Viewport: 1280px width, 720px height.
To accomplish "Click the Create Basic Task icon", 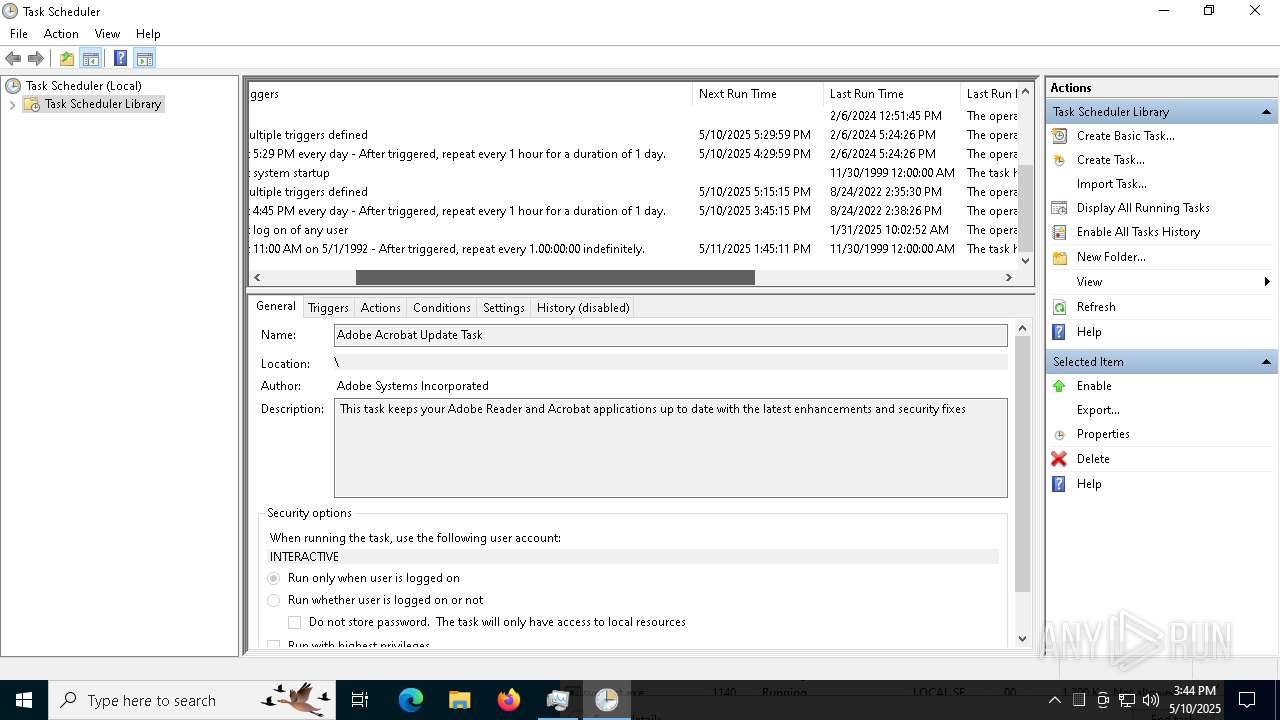I will pos(1059,136).
